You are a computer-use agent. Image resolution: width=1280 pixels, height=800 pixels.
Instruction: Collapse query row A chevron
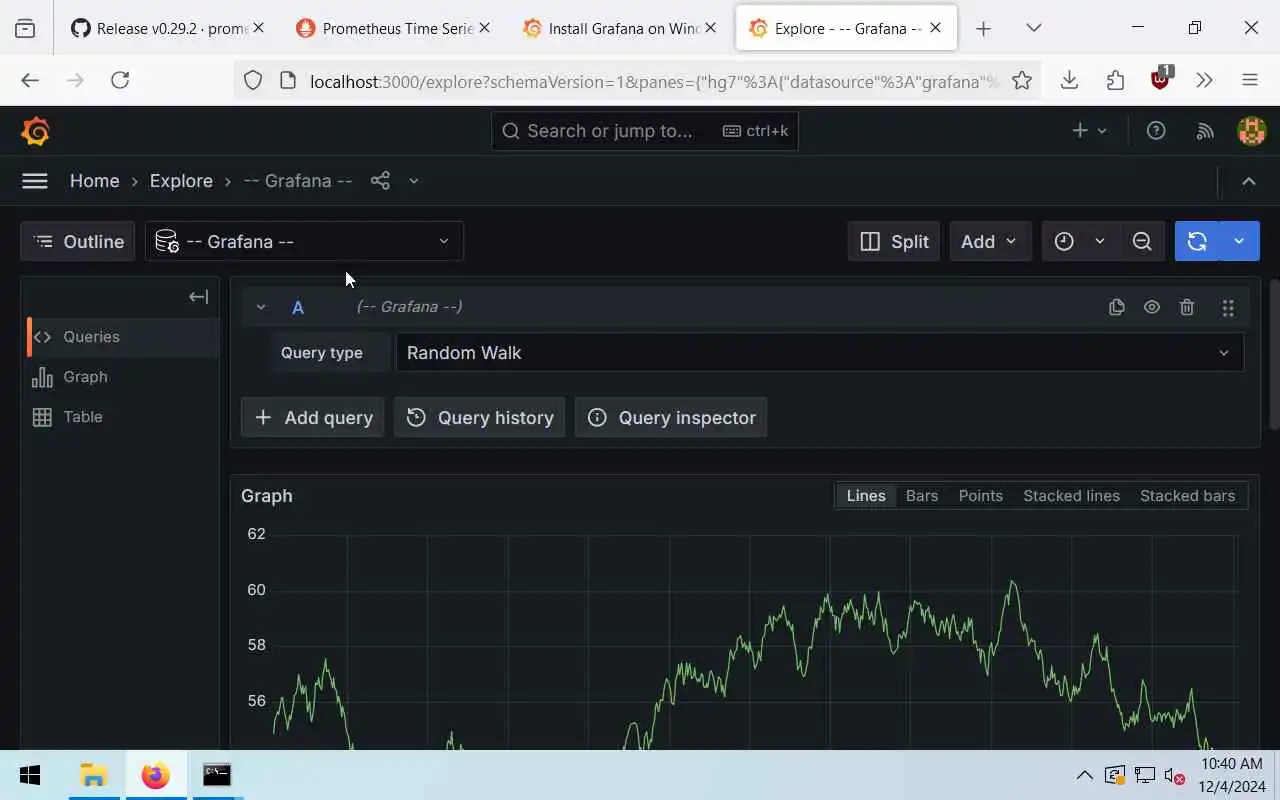(x=261, y=307)
